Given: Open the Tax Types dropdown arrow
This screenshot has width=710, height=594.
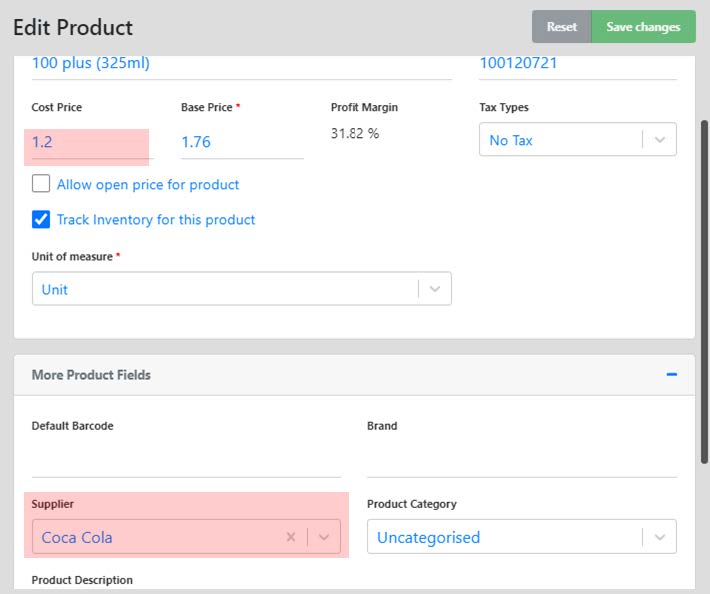Looking at the screenshot, I should [x=660, y=139].
